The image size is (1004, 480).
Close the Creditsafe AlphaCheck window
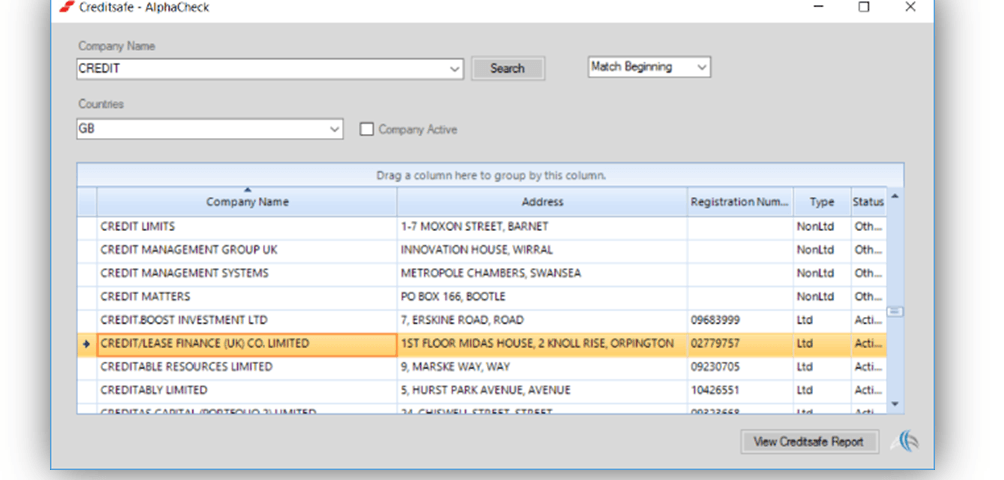coord(910,7)
